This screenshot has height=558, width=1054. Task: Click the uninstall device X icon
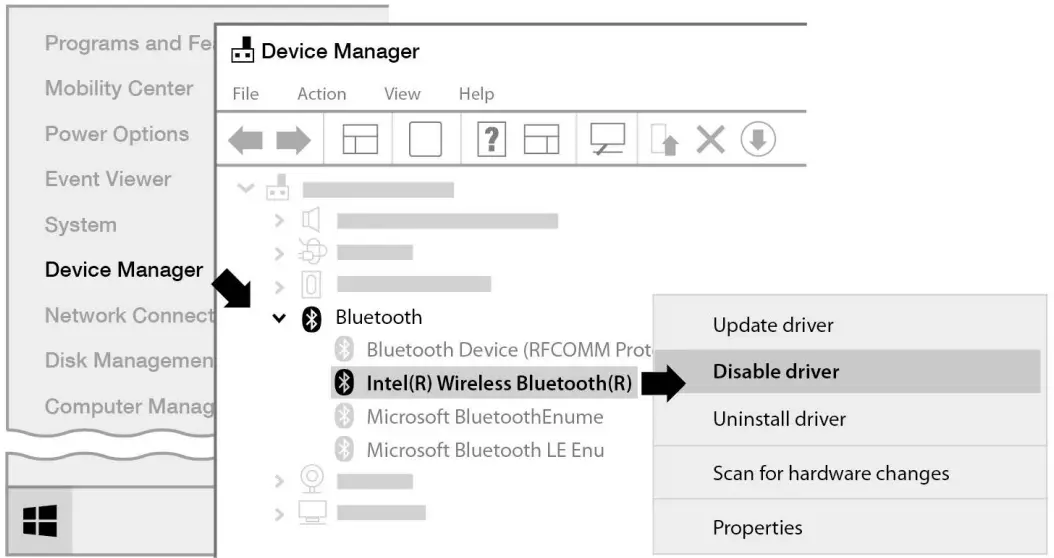[x=710, y=140]
